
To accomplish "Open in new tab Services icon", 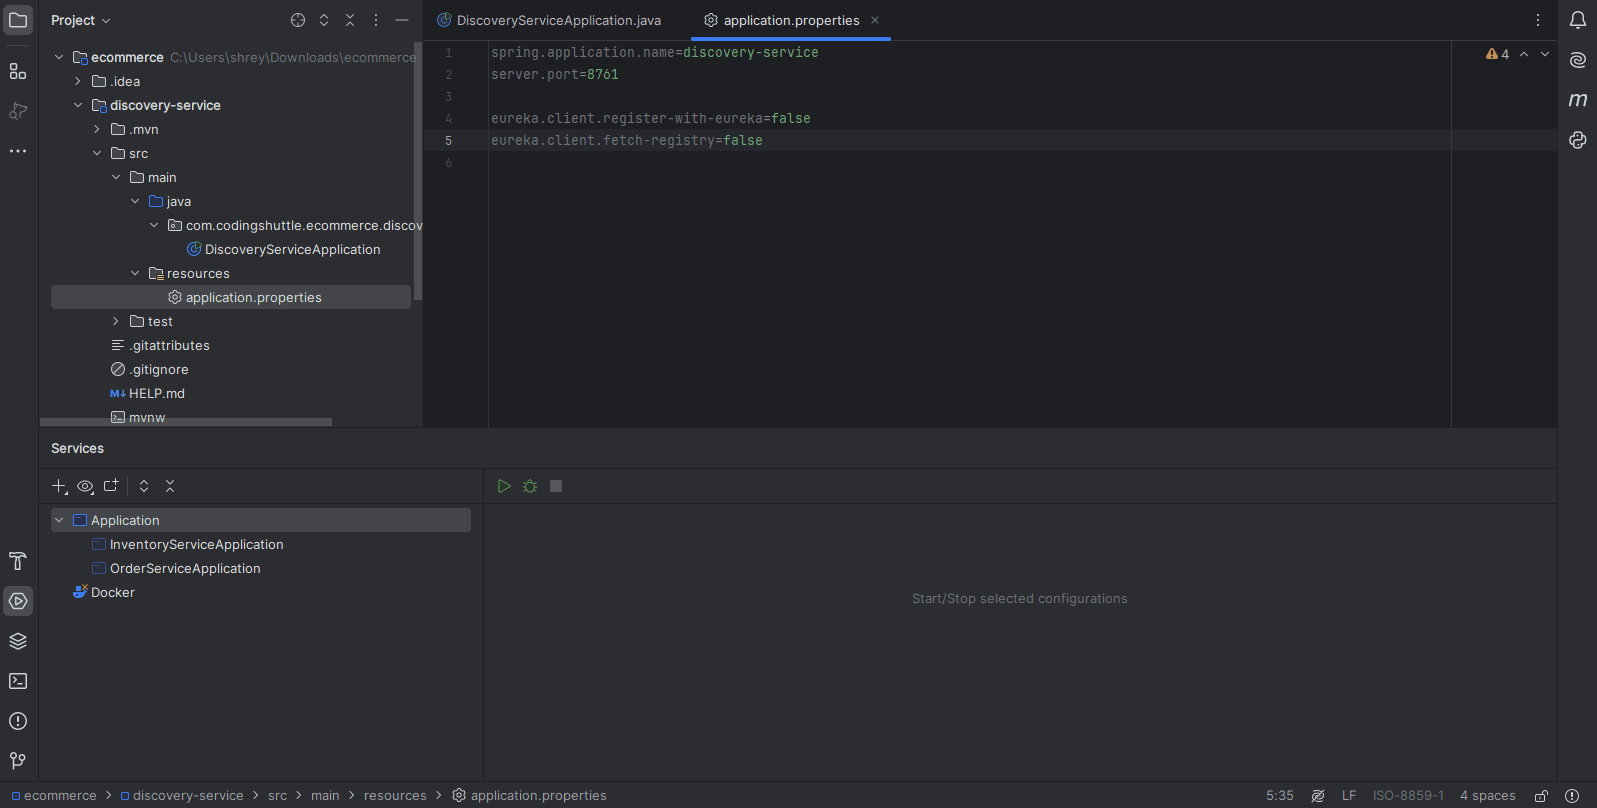I will click(x=111, y=486).
